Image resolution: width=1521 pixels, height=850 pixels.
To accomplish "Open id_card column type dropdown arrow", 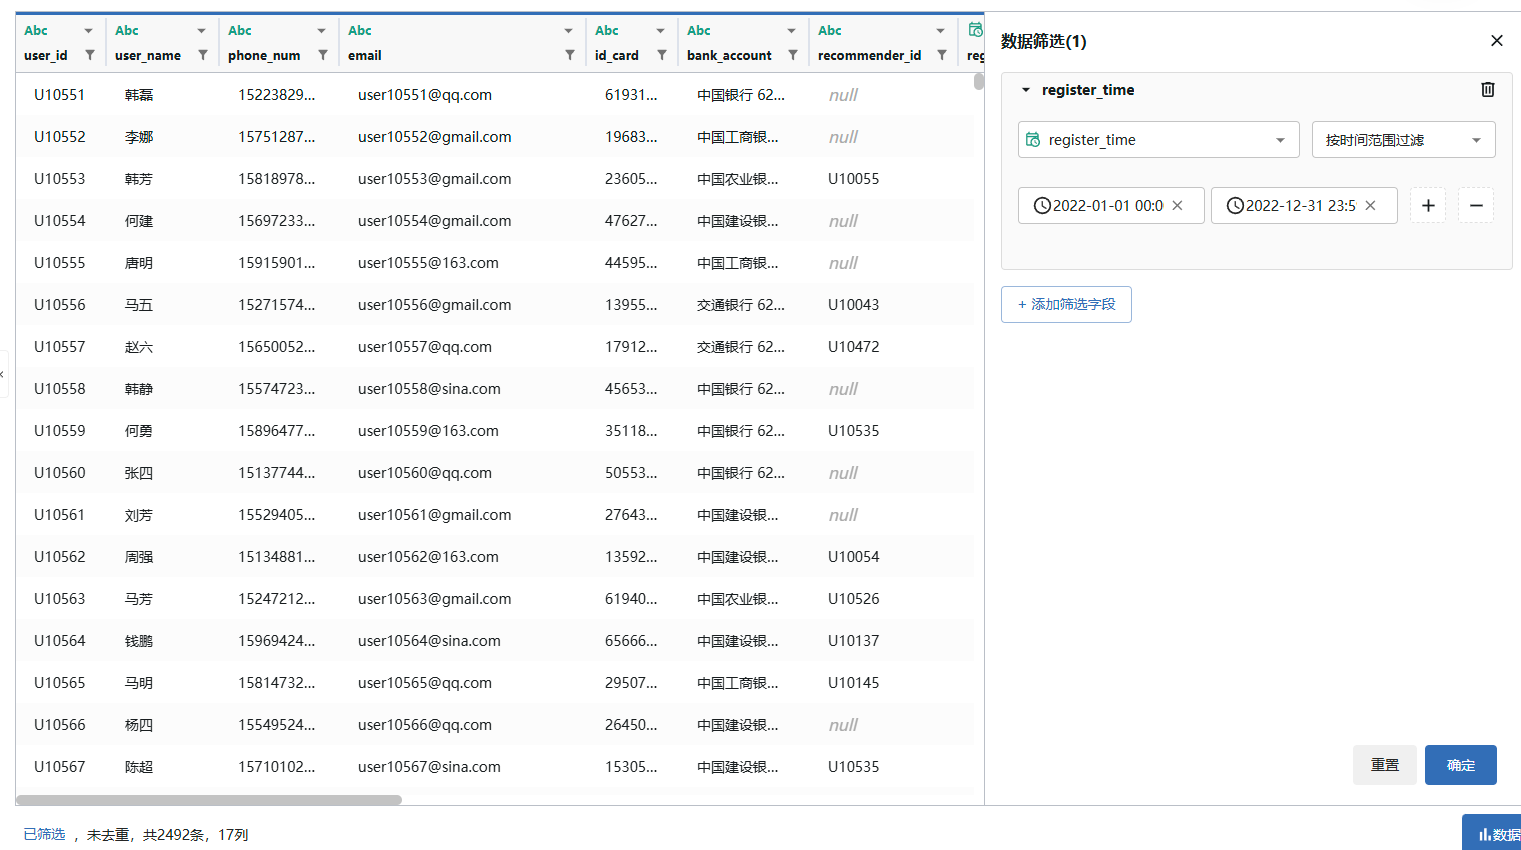I will [660, 31].
